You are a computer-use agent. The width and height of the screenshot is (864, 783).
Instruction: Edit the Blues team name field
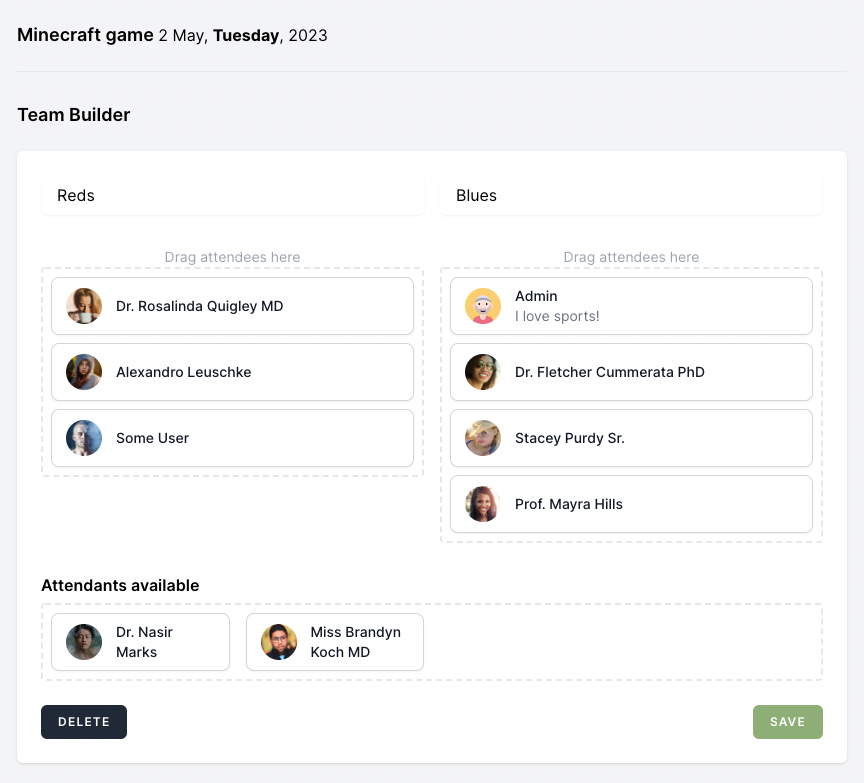coord(631,196)
